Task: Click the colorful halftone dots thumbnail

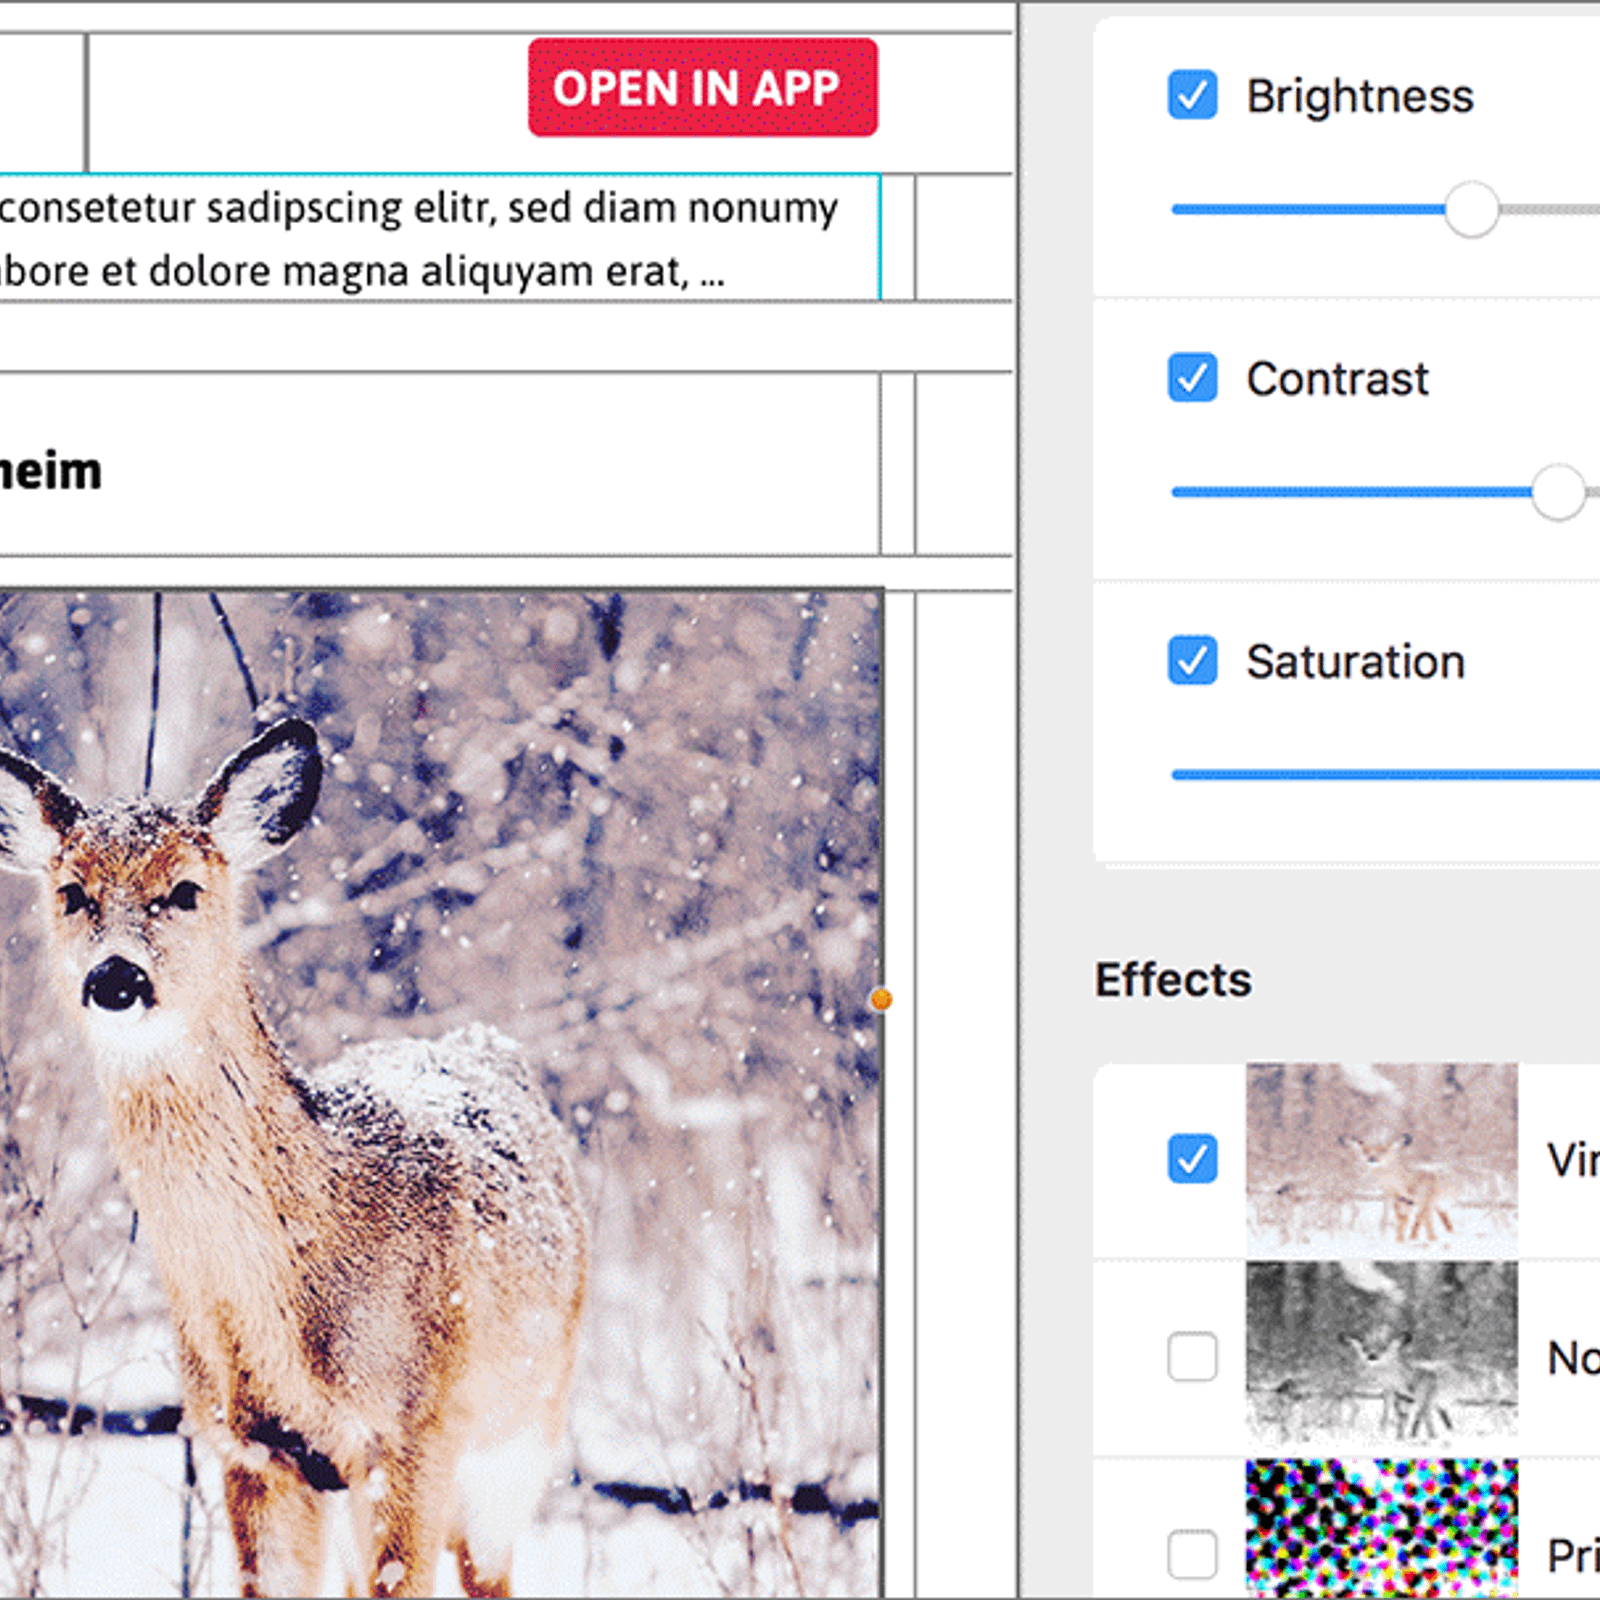Action: click(x=1381, y=1530)
